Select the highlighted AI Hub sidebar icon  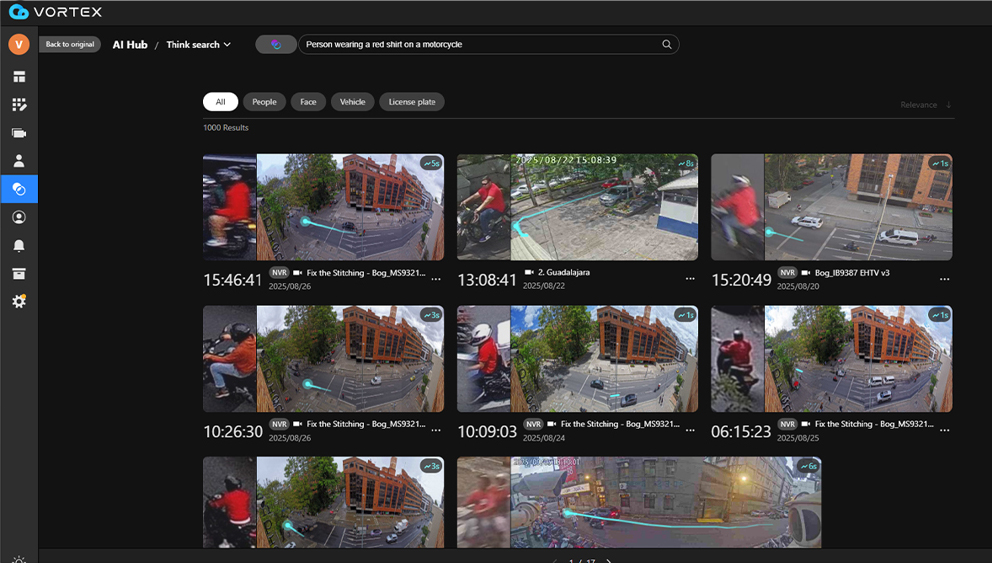pos(19,189)
